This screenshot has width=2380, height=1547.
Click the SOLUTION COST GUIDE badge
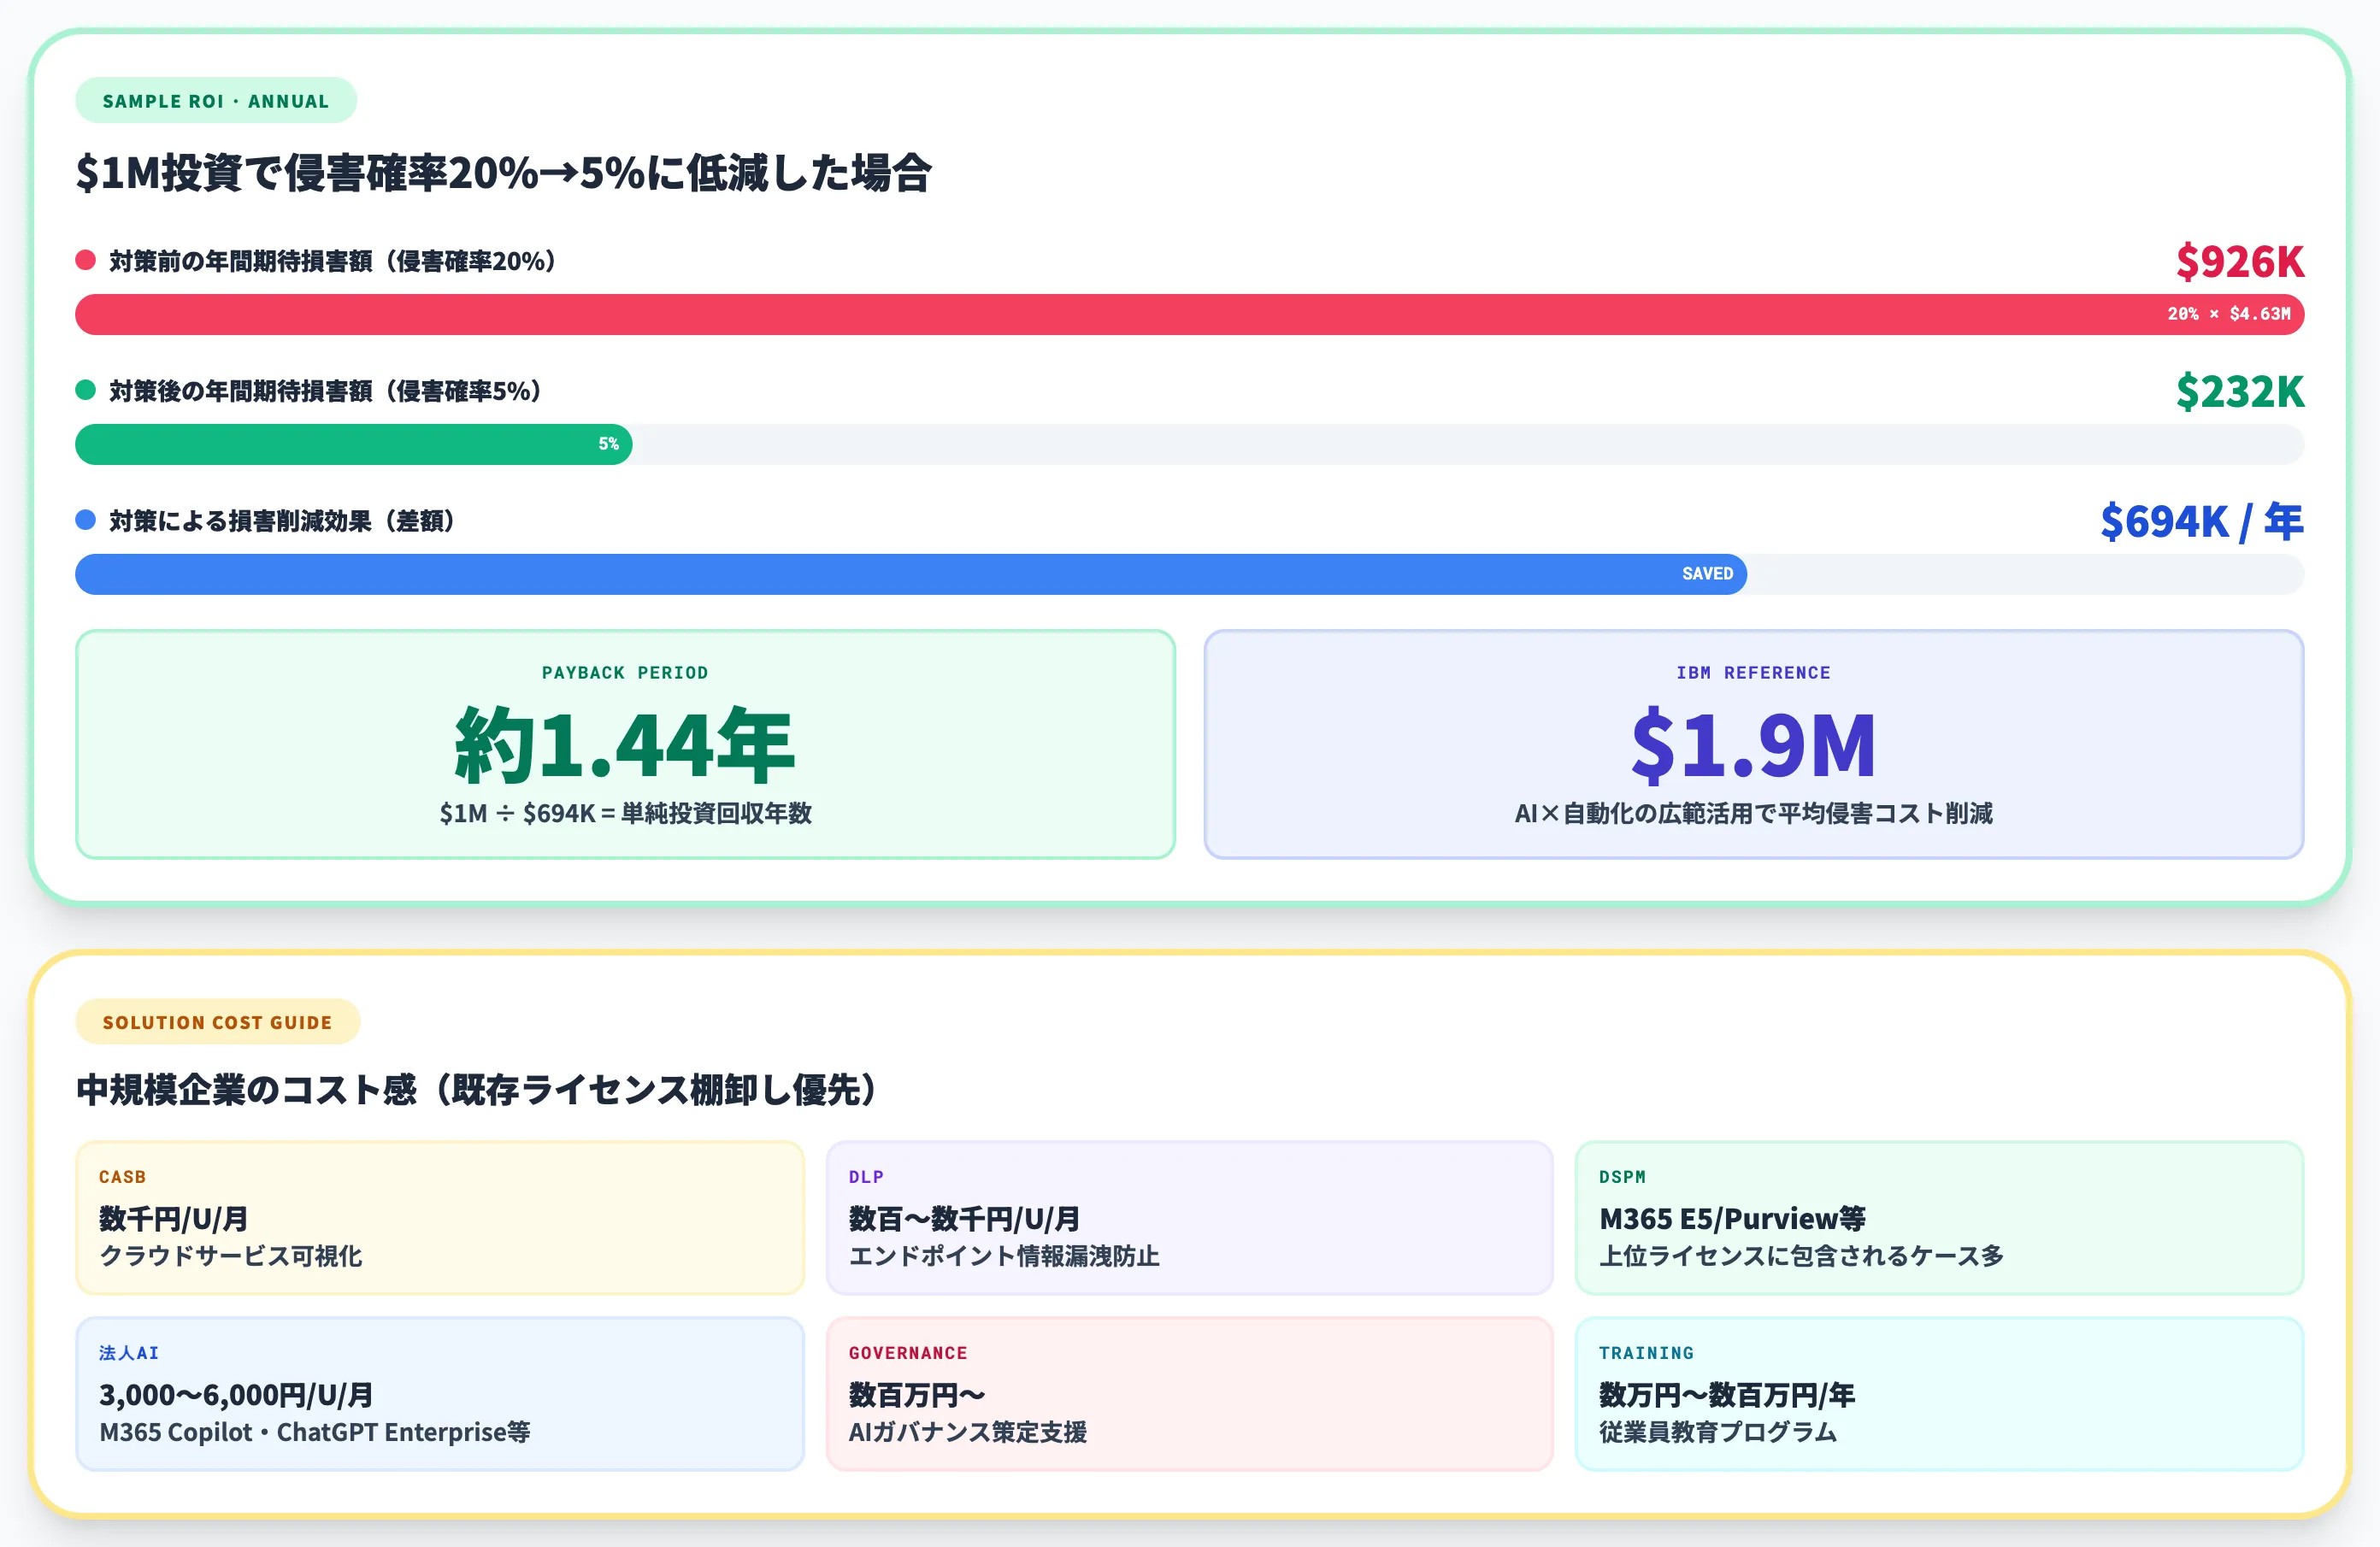(x=218, y=1022)
